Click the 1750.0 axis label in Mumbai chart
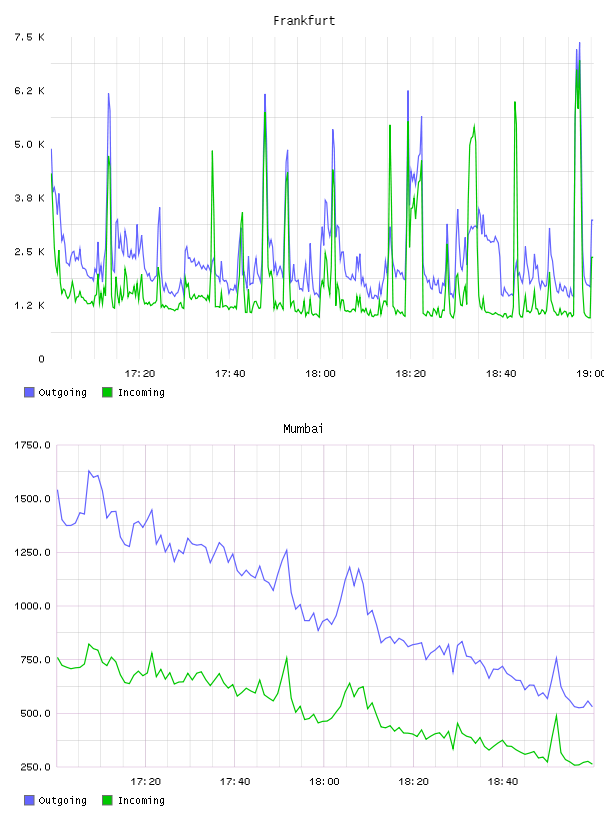The image size is (608, 816). point(32,445)
